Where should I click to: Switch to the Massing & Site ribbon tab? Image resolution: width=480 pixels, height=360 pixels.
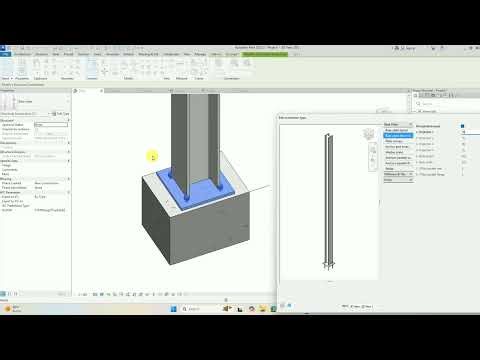[x=148, y=54]
